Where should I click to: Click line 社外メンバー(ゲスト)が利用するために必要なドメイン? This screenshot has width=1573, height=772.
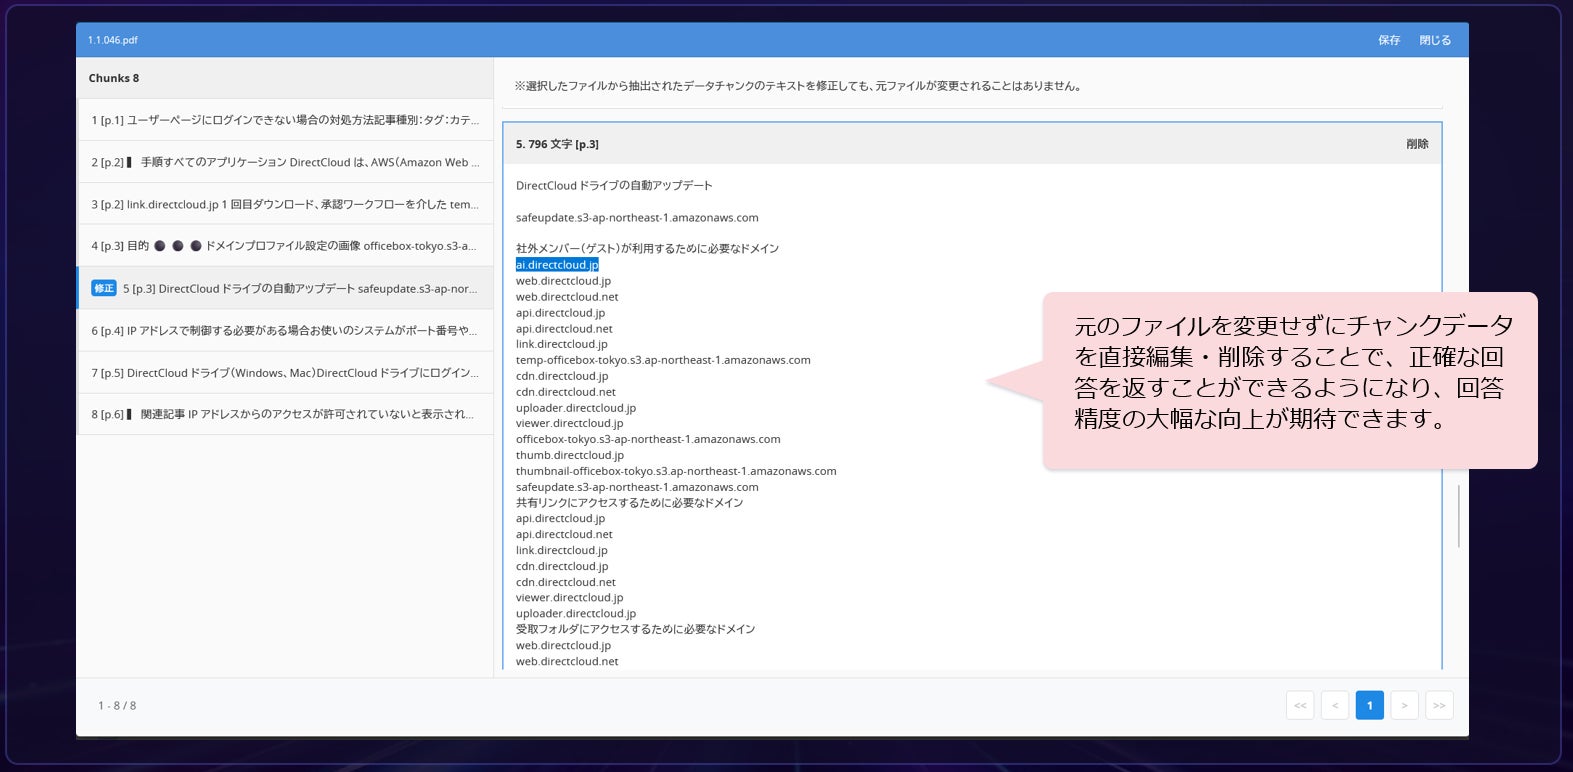647,248
